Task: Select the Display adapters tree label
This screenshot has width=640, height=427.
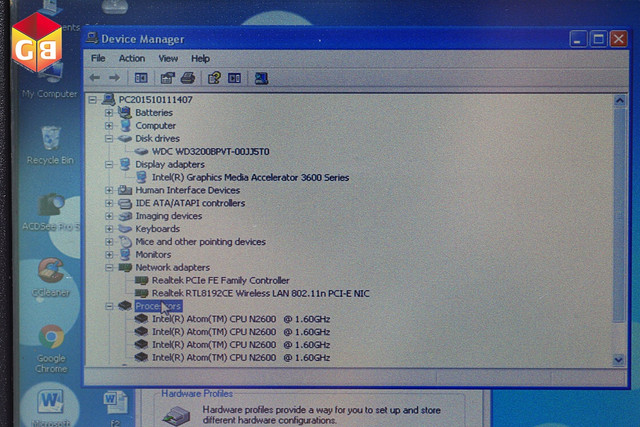Action: point(170,165)
